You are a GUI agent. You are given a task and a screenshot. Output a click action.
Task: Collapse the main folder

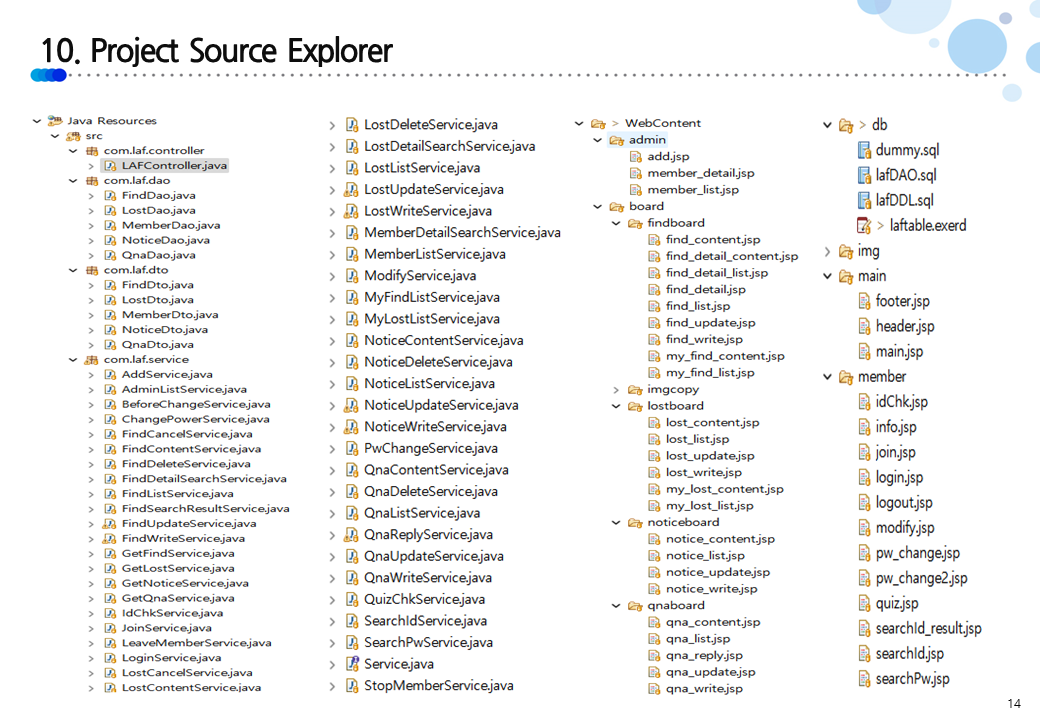point(827,276)
